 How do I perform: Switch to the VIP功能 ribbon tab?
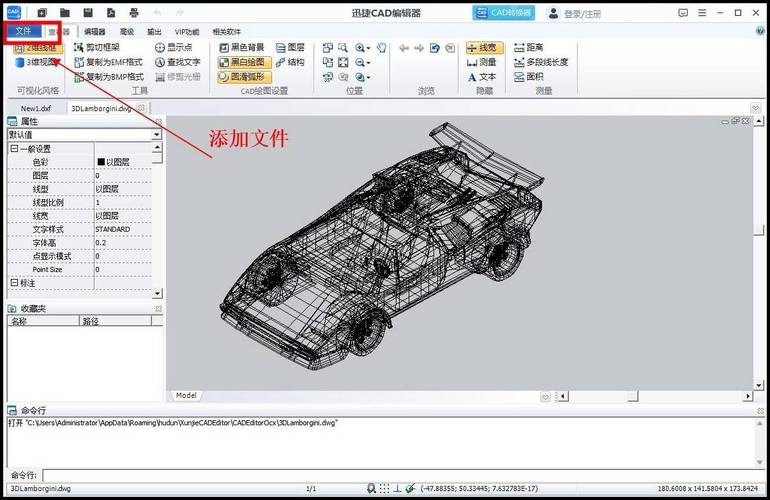click(x=187, y=32)
